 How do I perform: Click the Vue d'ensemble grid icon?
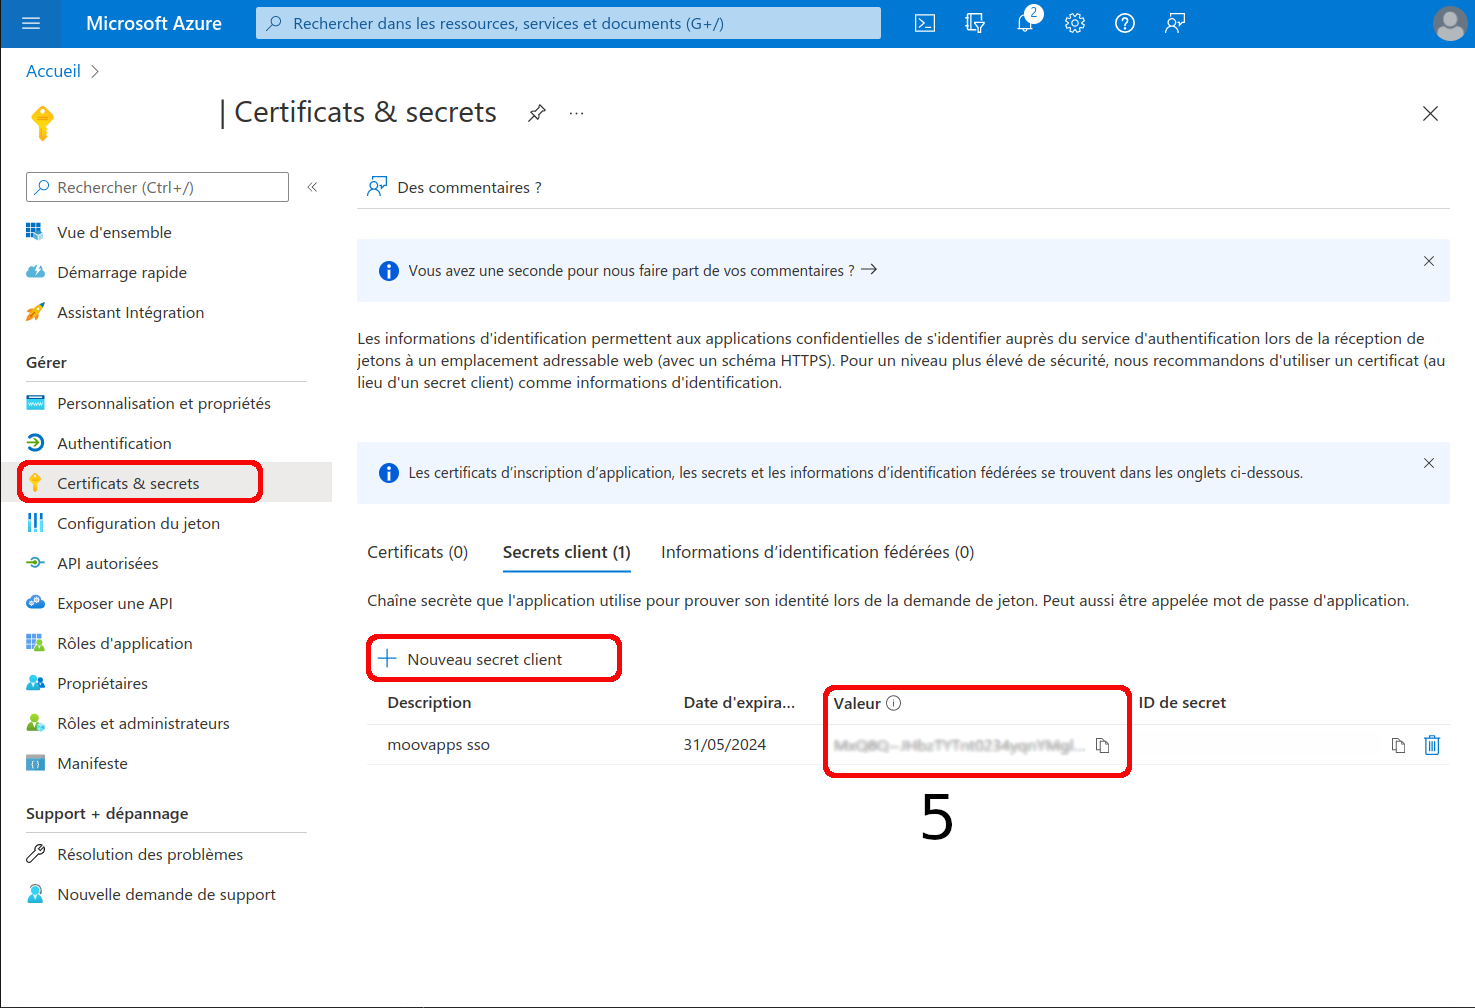[35, 232]
